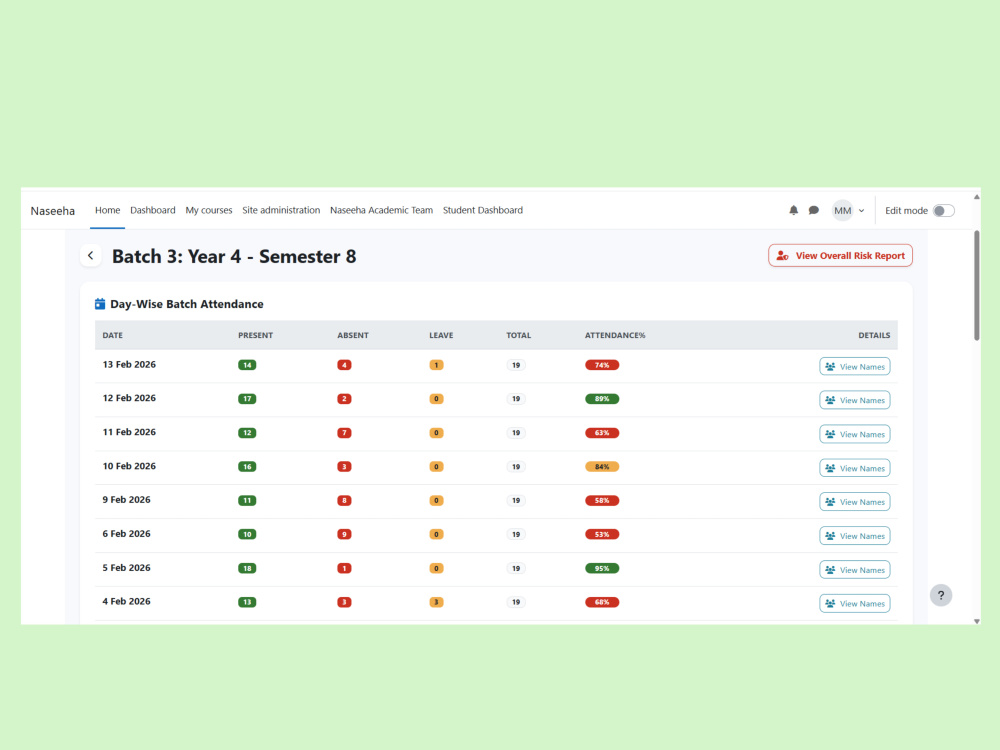1000x750 pixels.
Task: Click the page vertical scrollbar thumb
Action: [x=976, y=286]
